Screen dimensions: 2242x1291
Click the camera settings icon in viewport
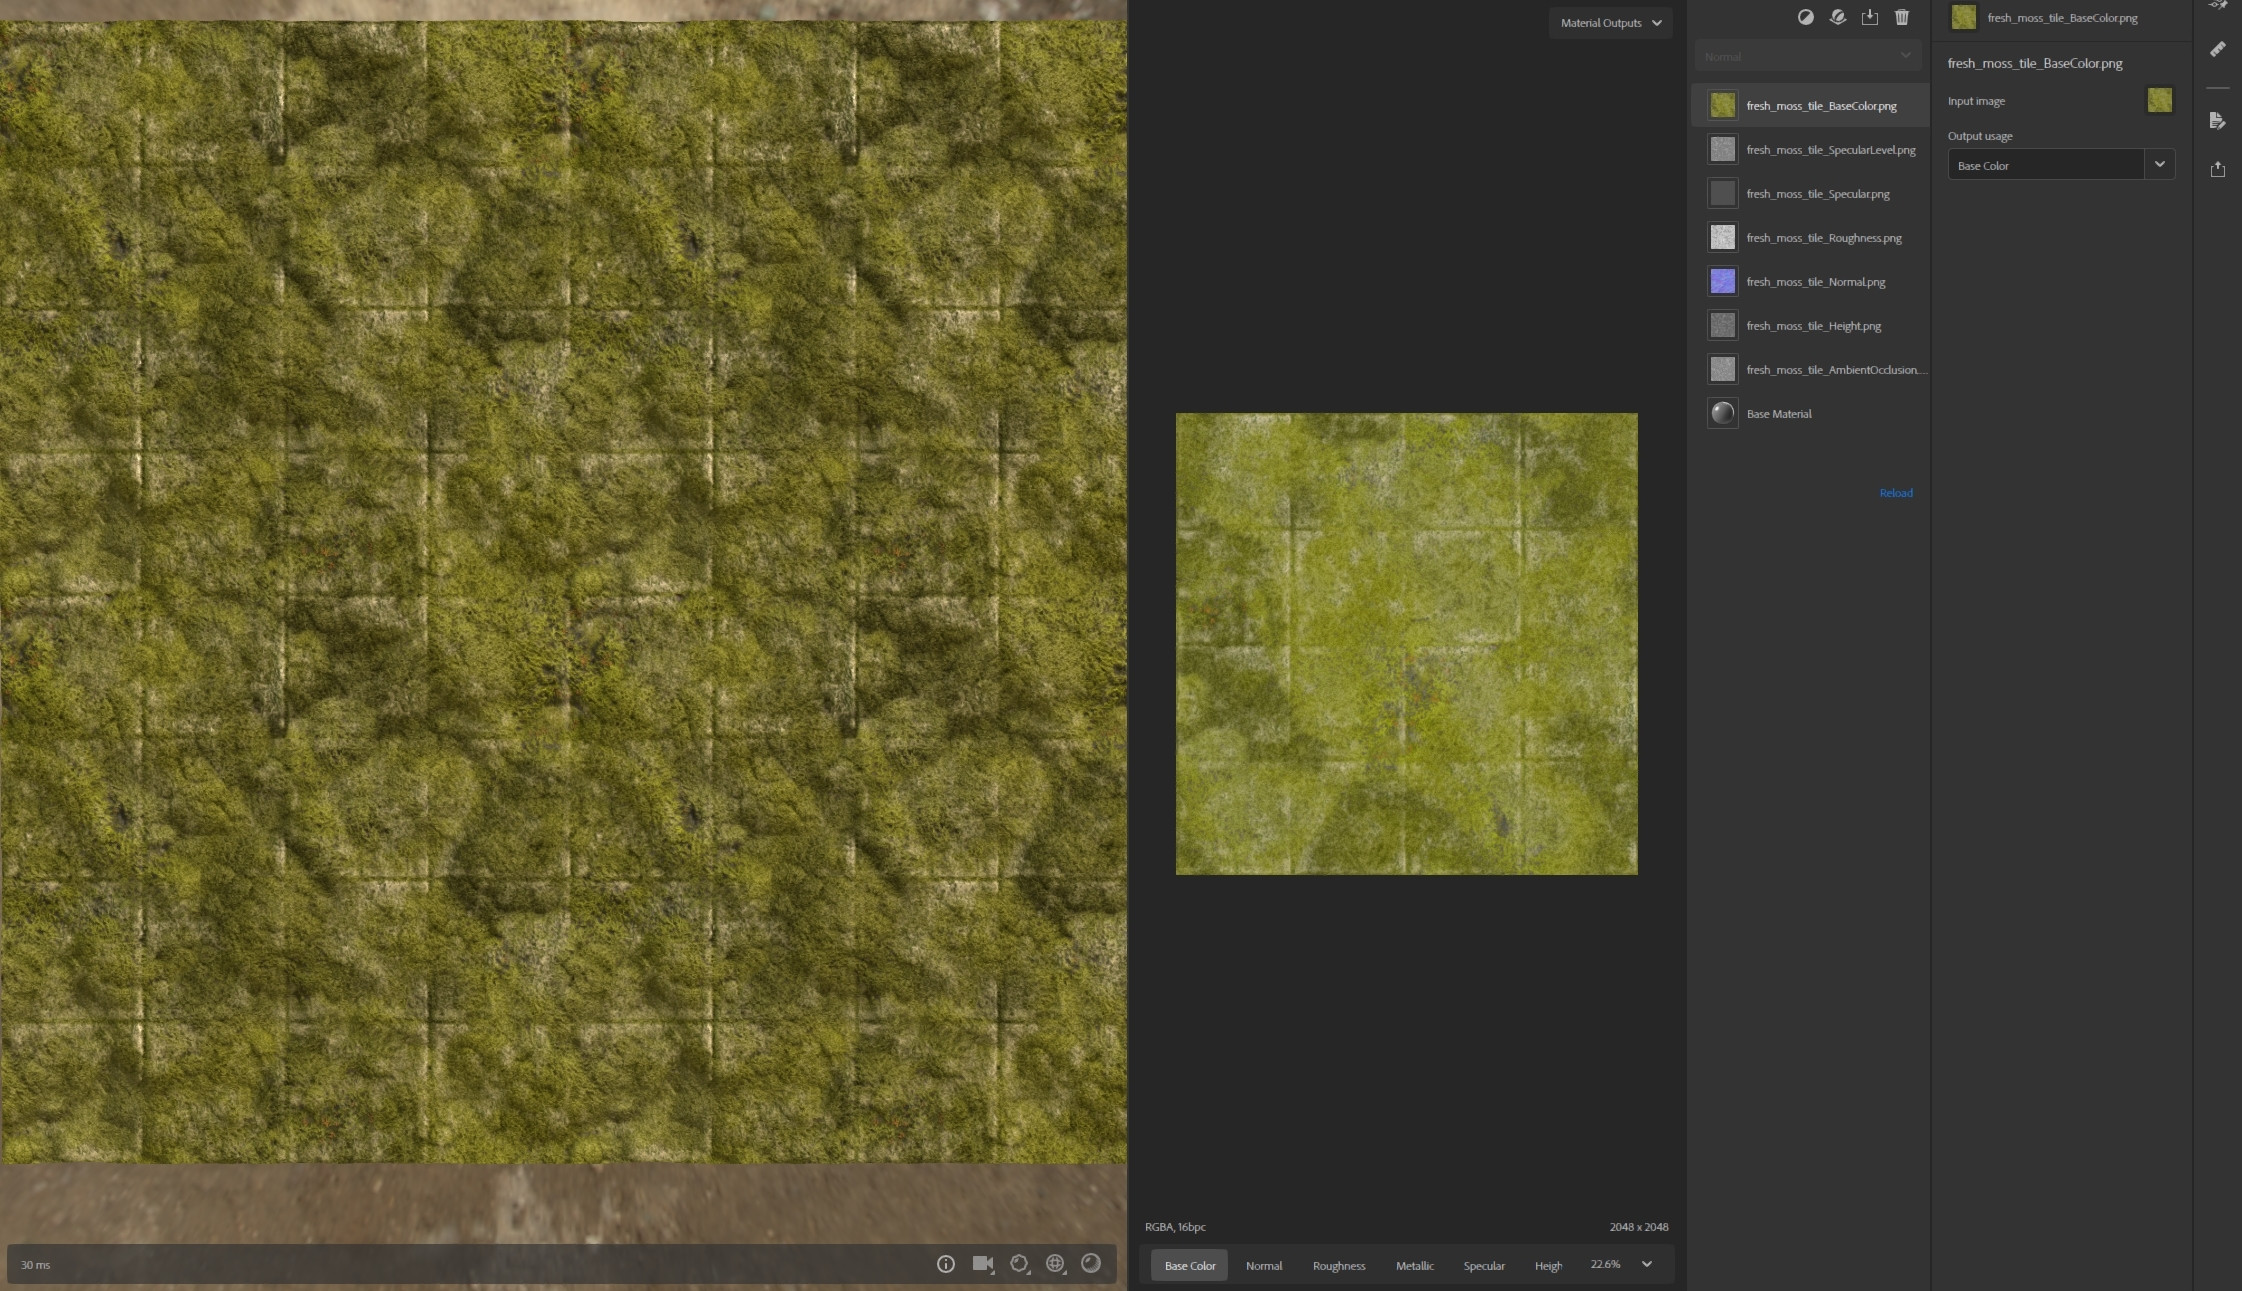pos(983,1264)
